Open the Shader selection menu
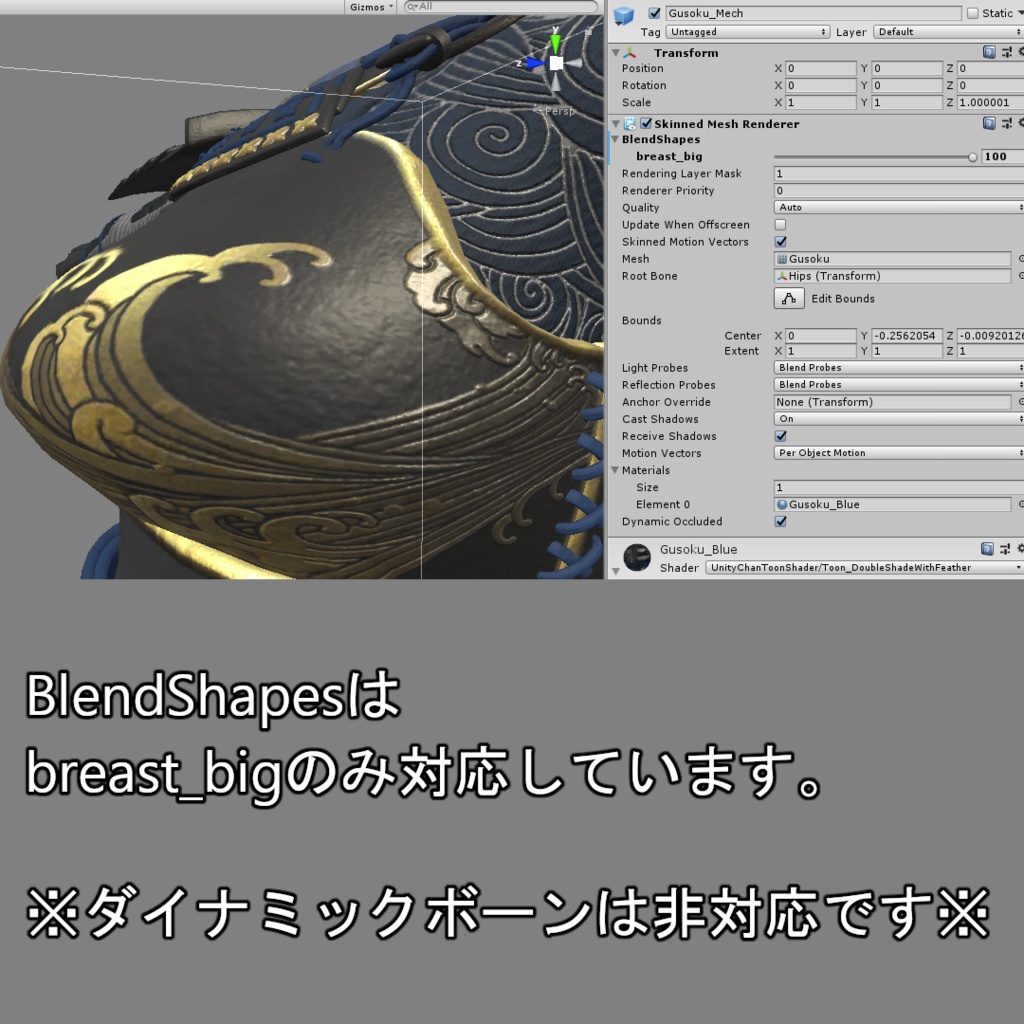This screenshot has height=1024, width=1024. (862, 567)
